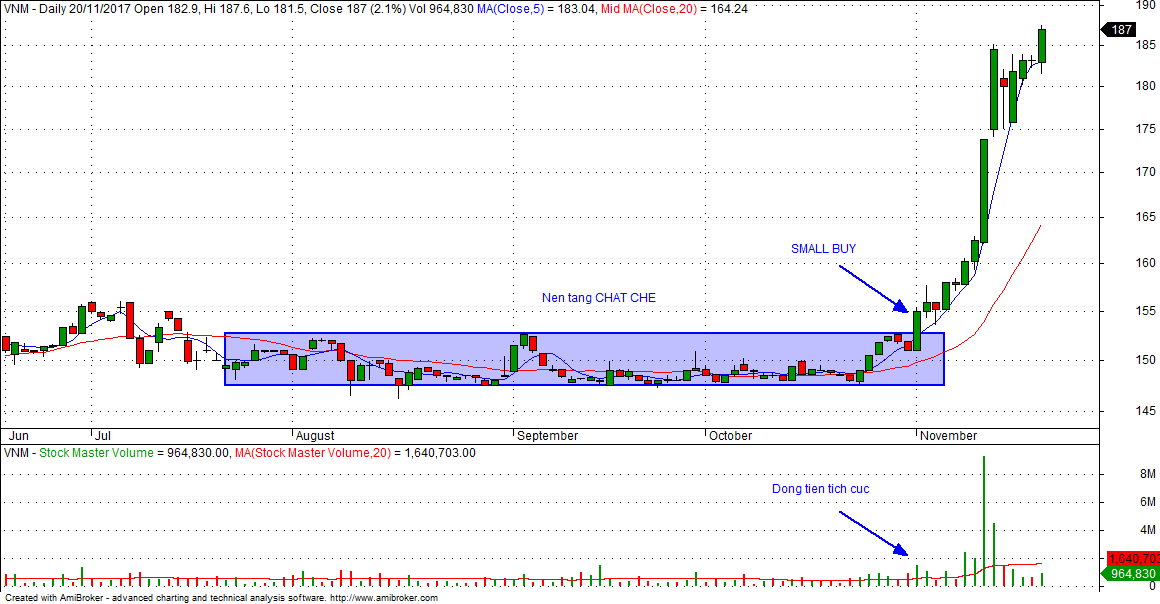Click the last green candle closing at 187
The width and height of the screenshot is (1160, 604).
pos(1042,46)
